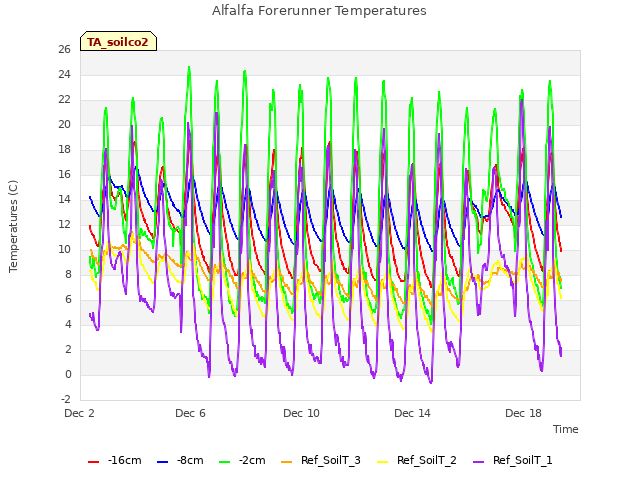Click the 16 y-axis tick label
The height and width of the screenshot is (480, 640).
(64, 174)
